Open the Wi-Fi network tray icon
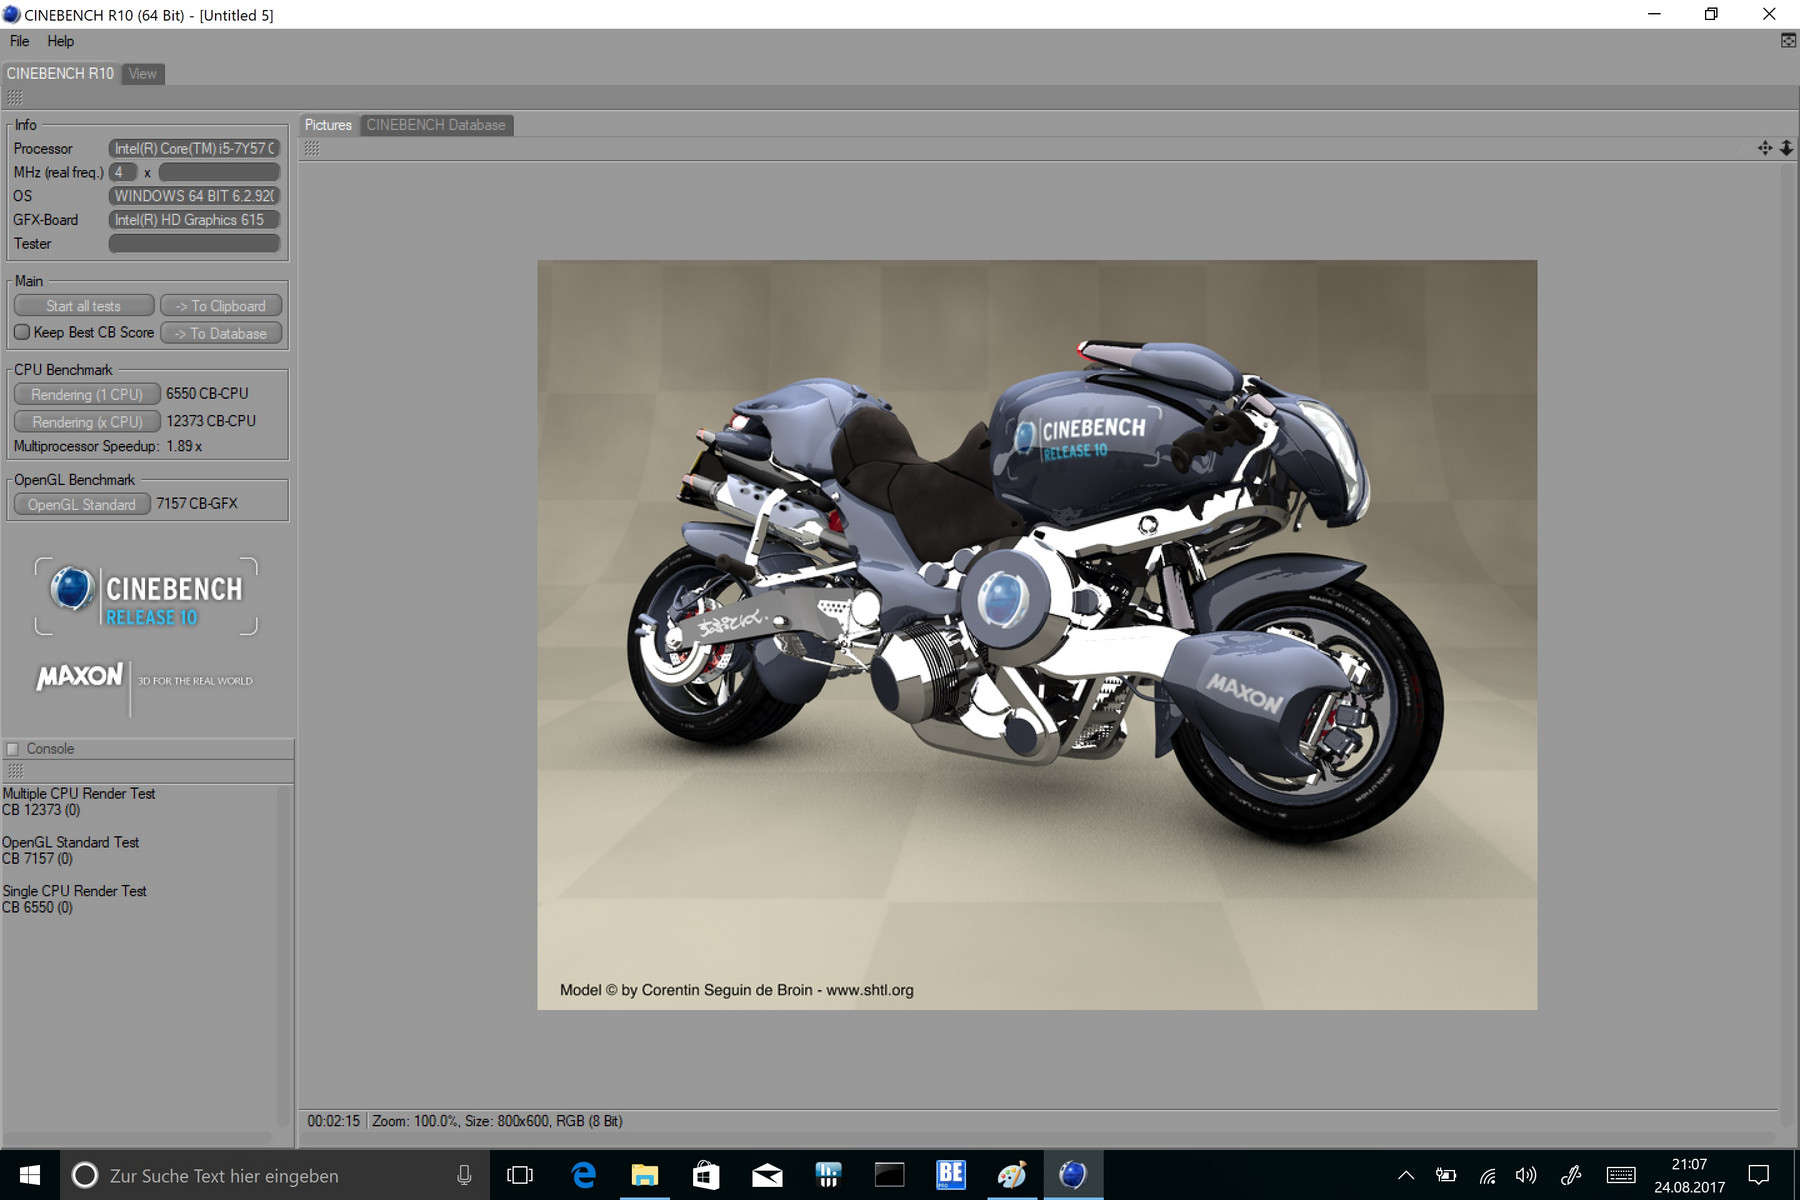 [1487, 1175]
